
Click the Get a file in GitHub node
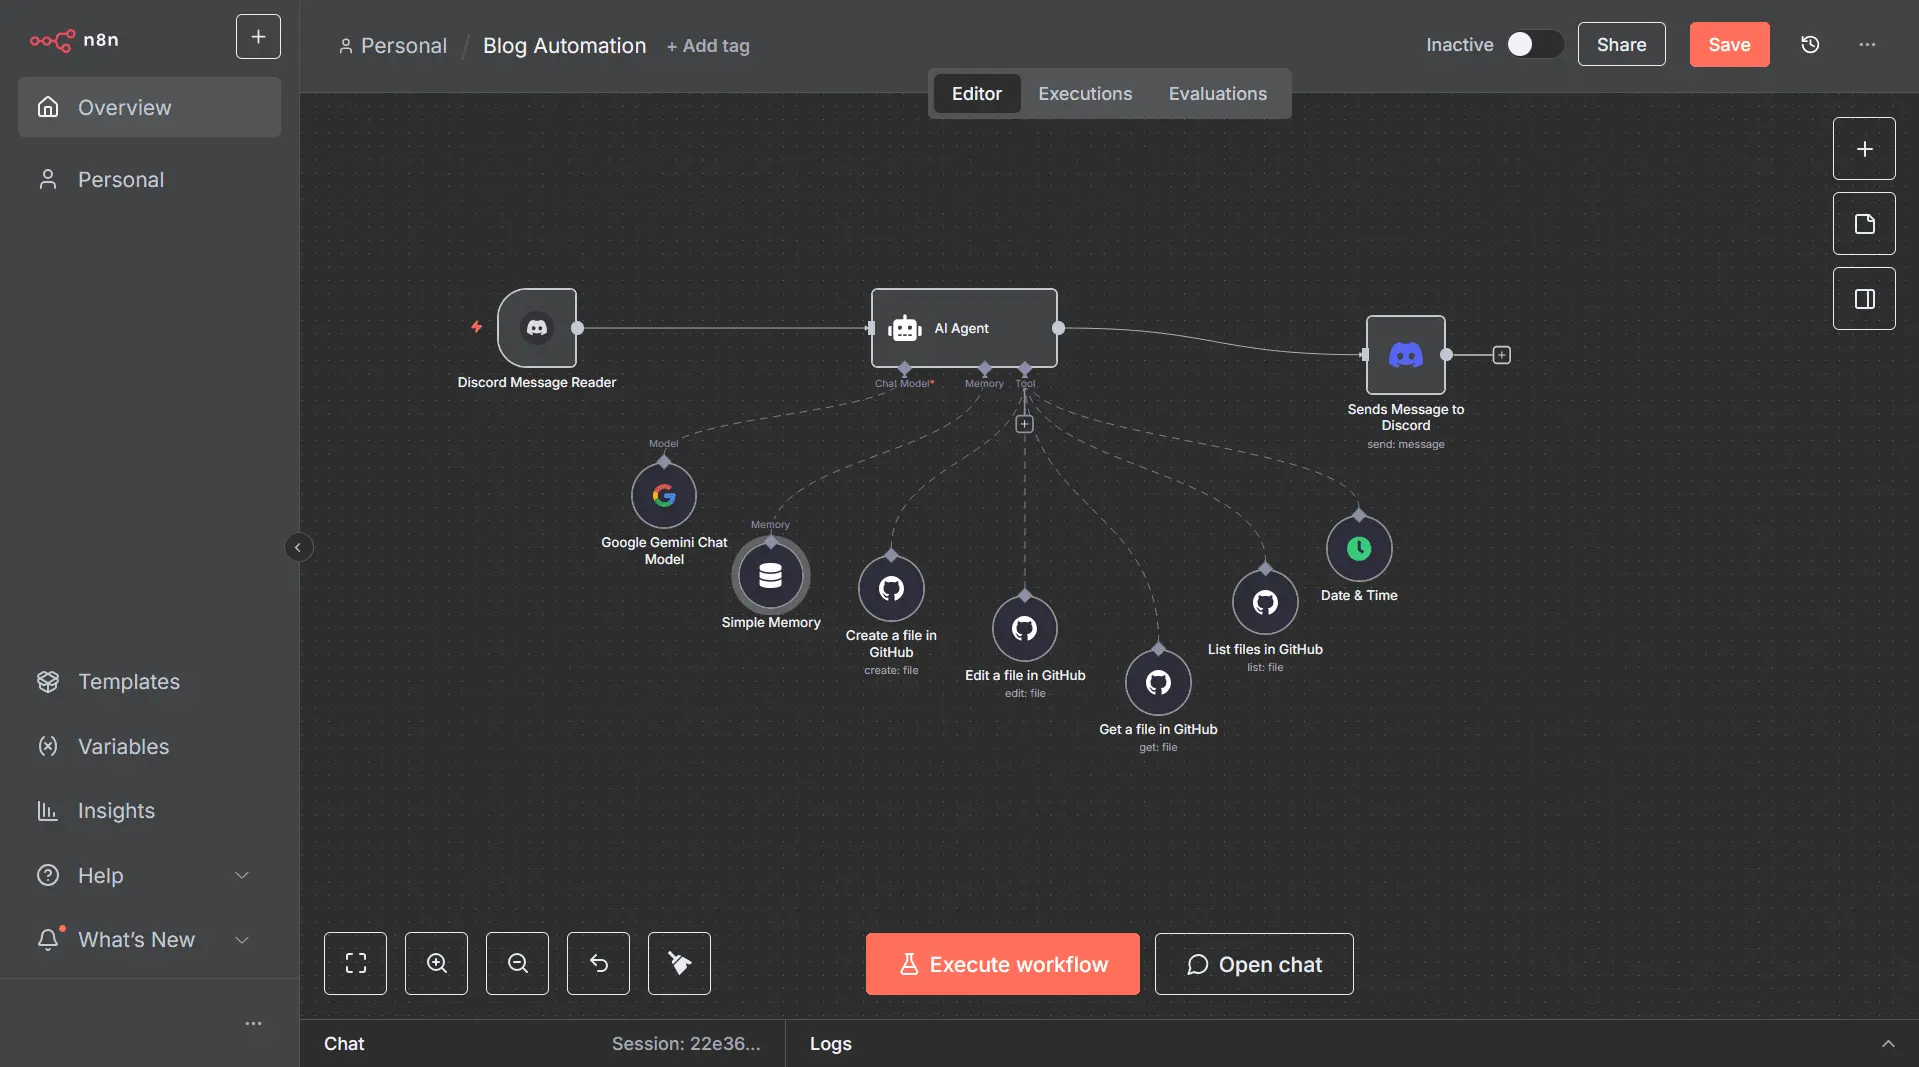click(x=1158, y=683)
